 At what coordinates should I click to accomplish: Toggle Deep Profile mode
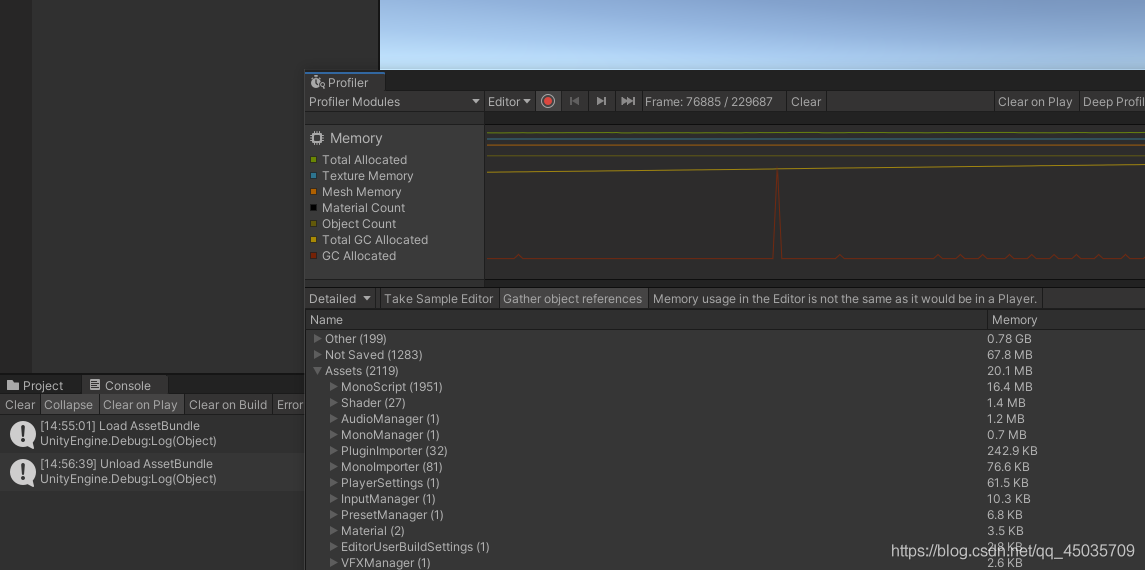(x=1113, y=101)
